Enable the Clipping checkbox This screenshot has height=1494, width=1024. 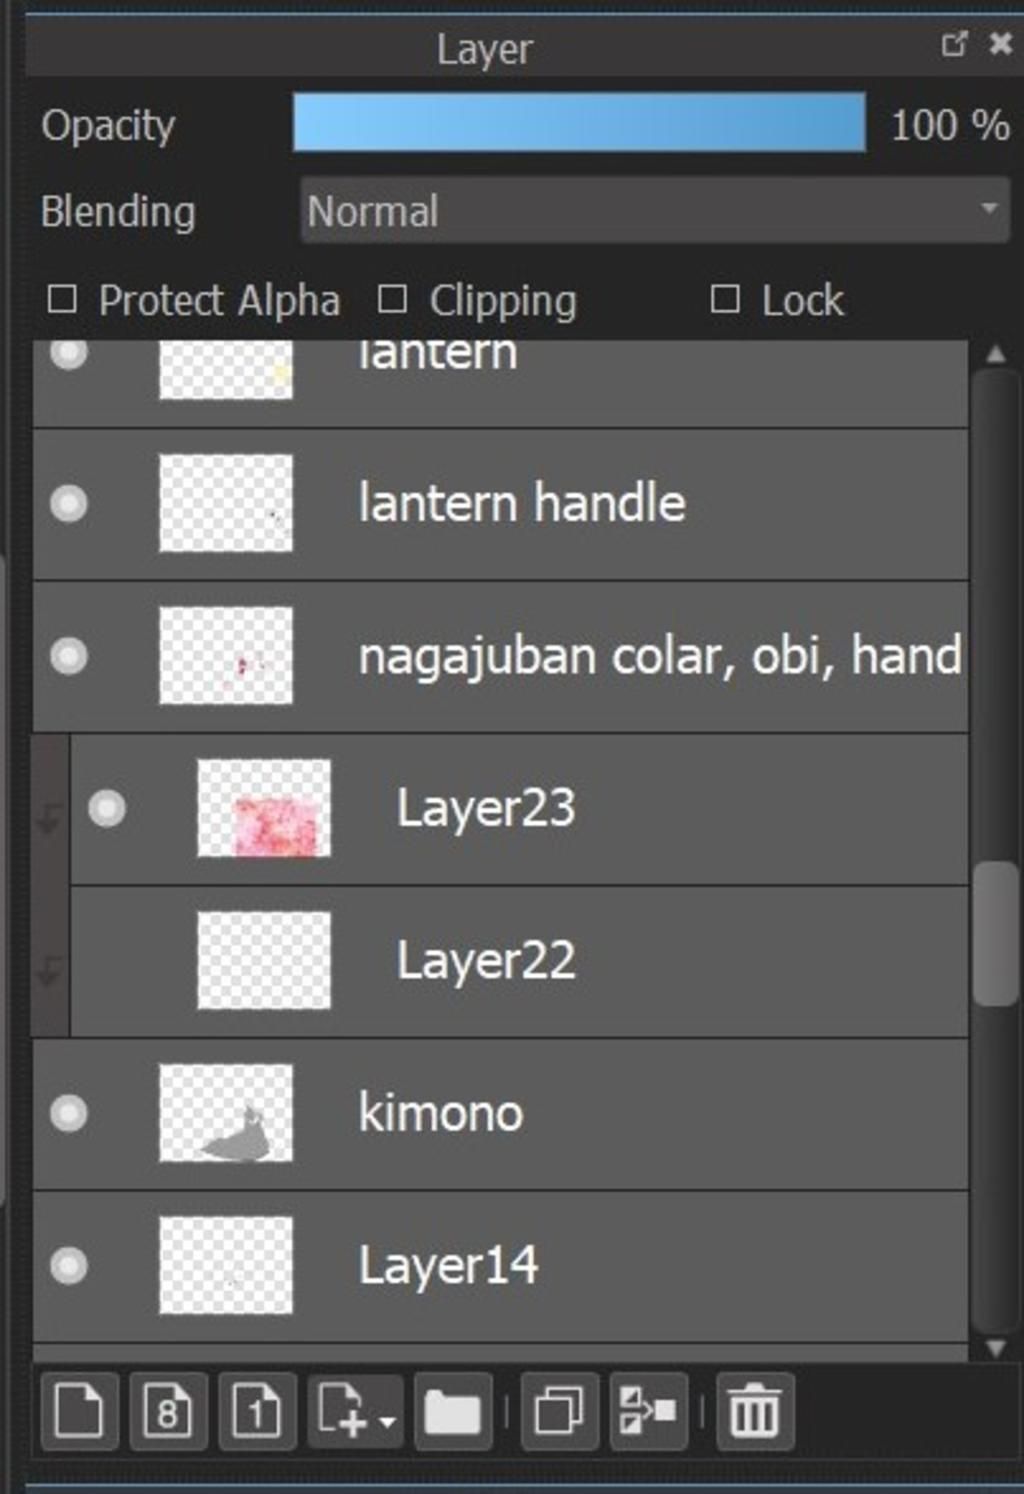pyautogui.click(x=392, y=299)
